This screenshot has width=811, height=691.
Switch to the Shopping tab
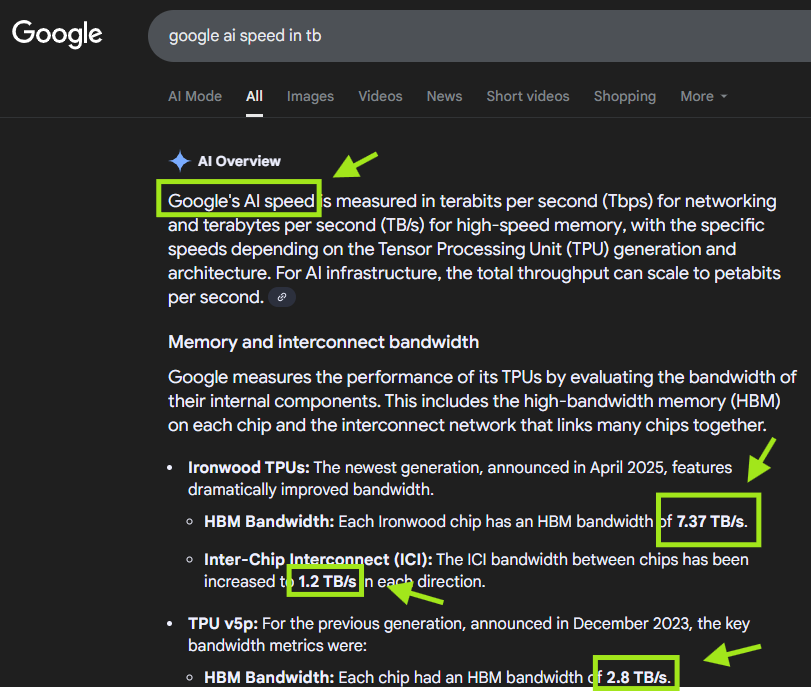pos(625,96)
